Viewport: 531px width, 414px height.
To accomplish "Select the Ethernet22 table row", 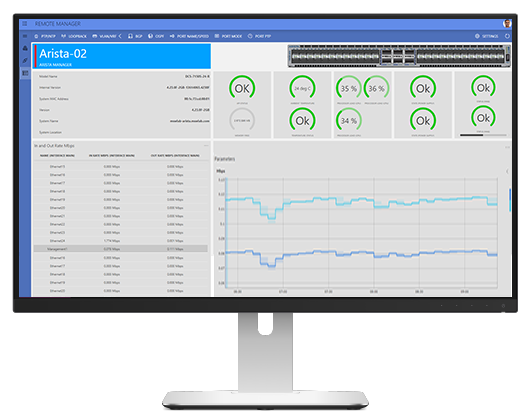I will pyautogui.click(x=121, y=224).
